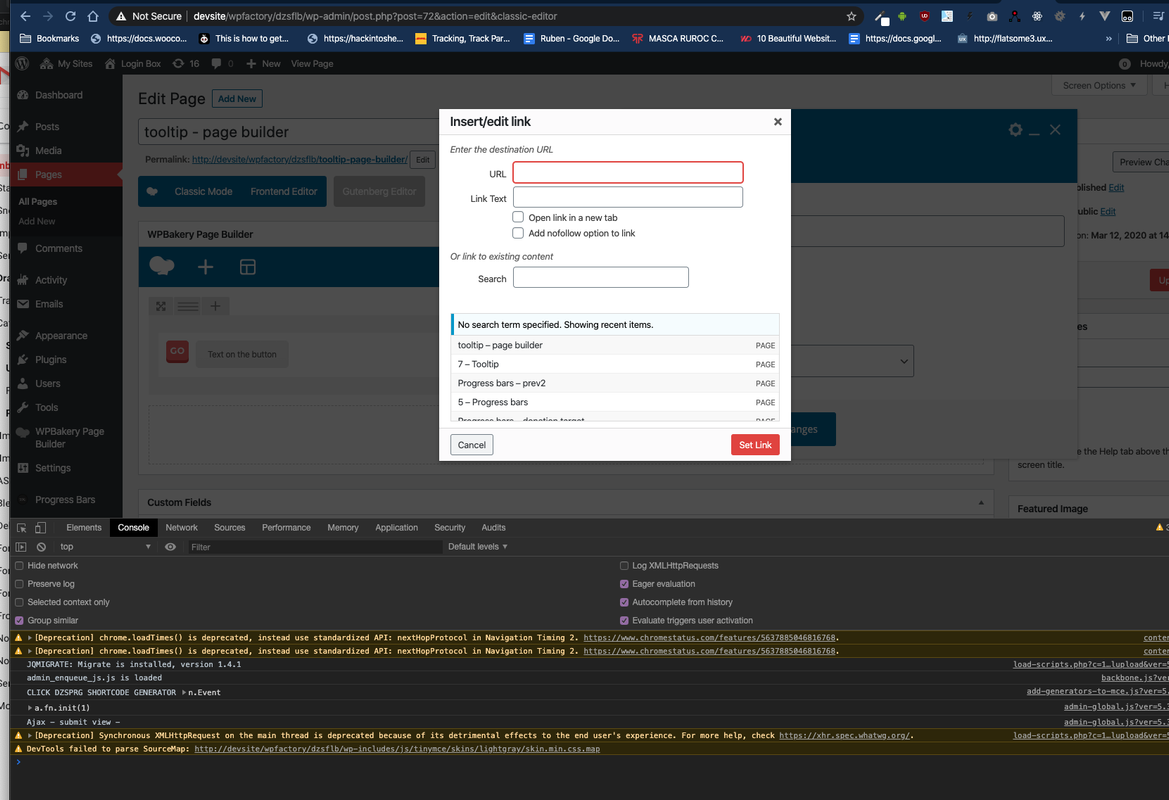Enable the Preserve log checkbox
The height and width of the screenshot is (800, 1169).
(x=19, y=584)
